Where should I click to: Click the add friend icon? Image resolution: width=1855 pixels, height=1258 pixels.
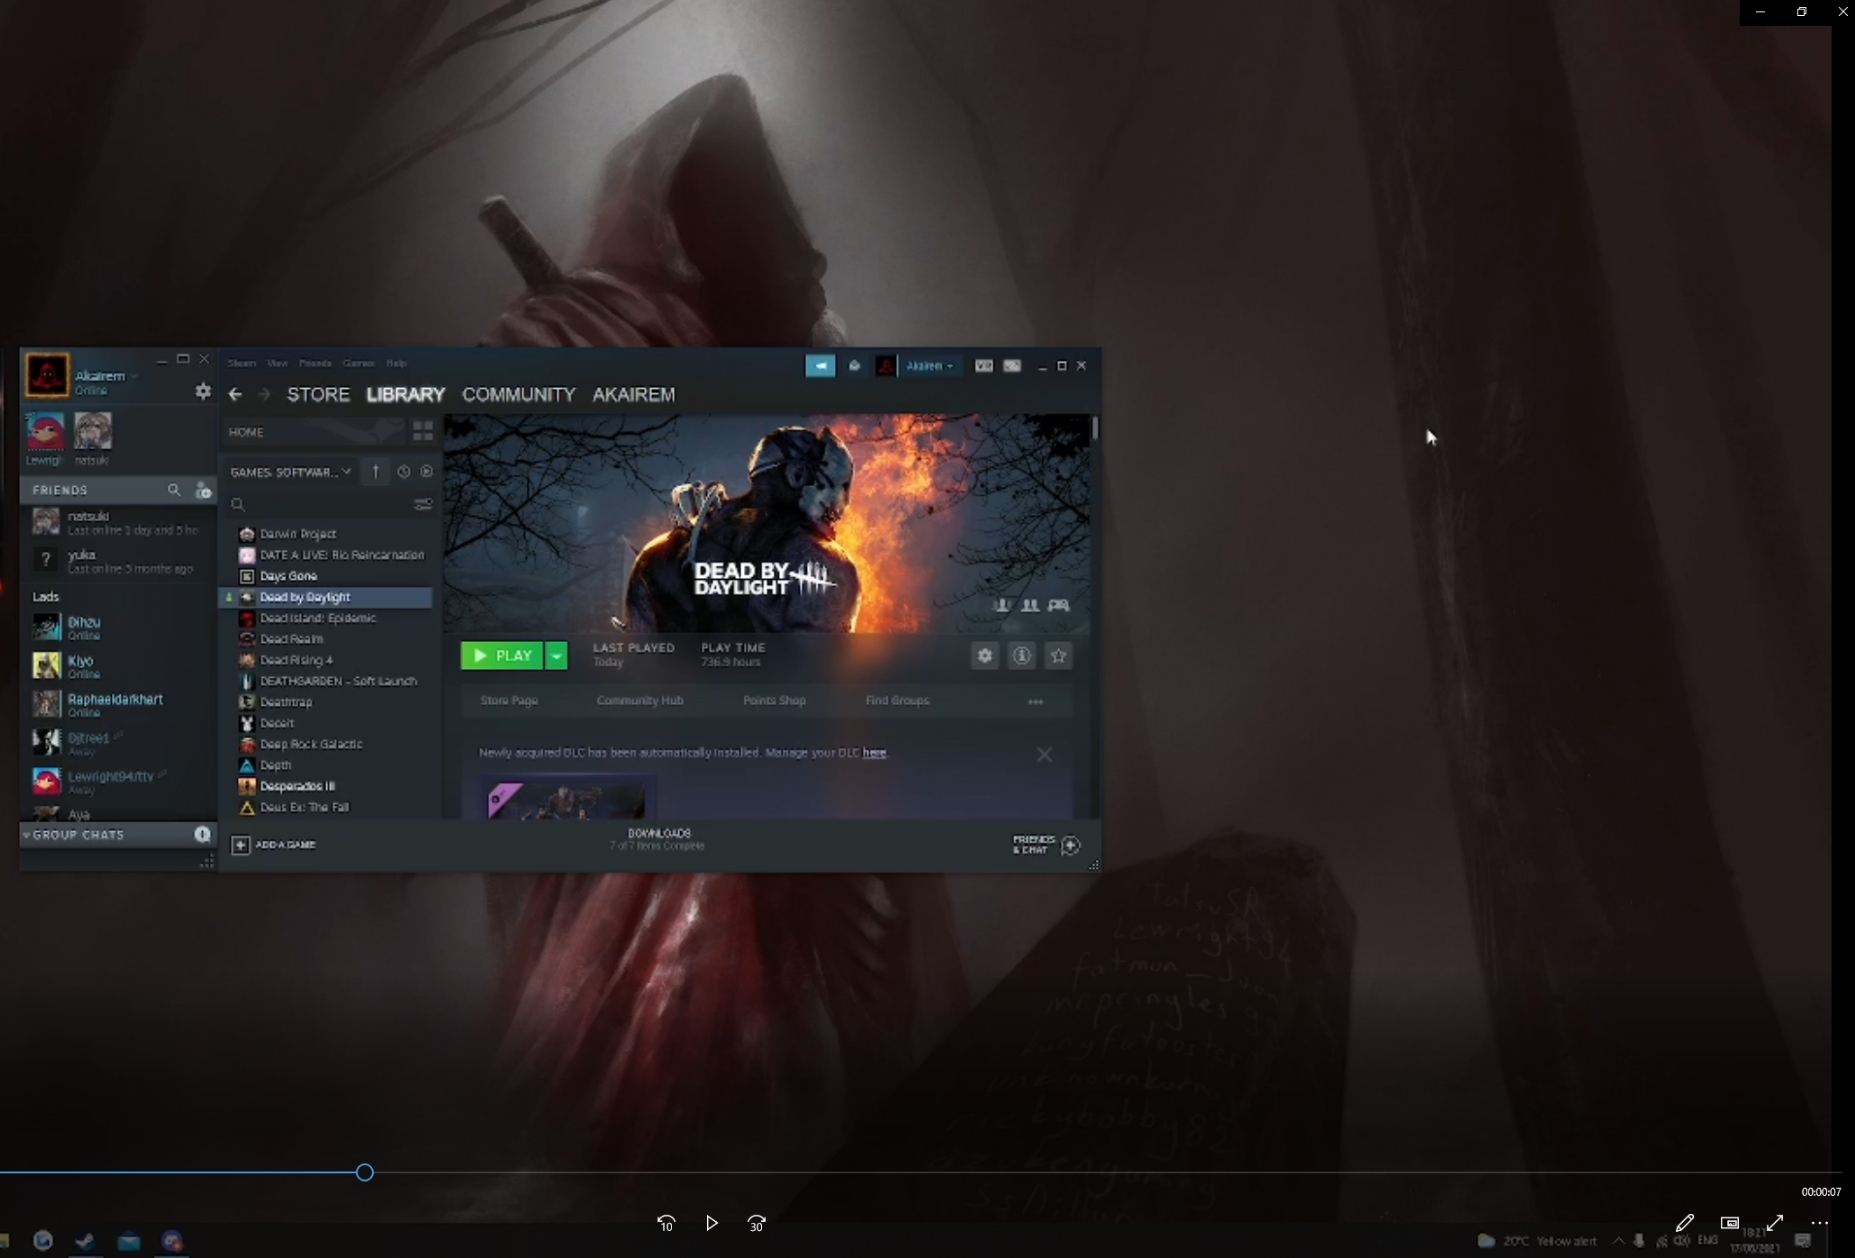(203, 490)
